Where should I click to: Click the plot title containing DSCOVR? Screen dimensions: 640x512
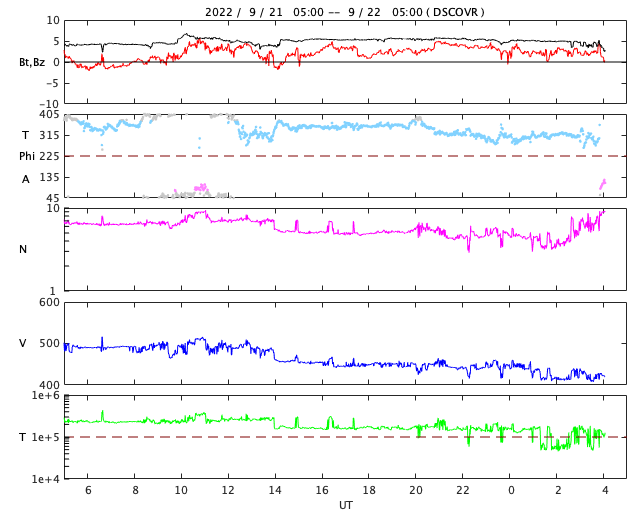point(345,12)
